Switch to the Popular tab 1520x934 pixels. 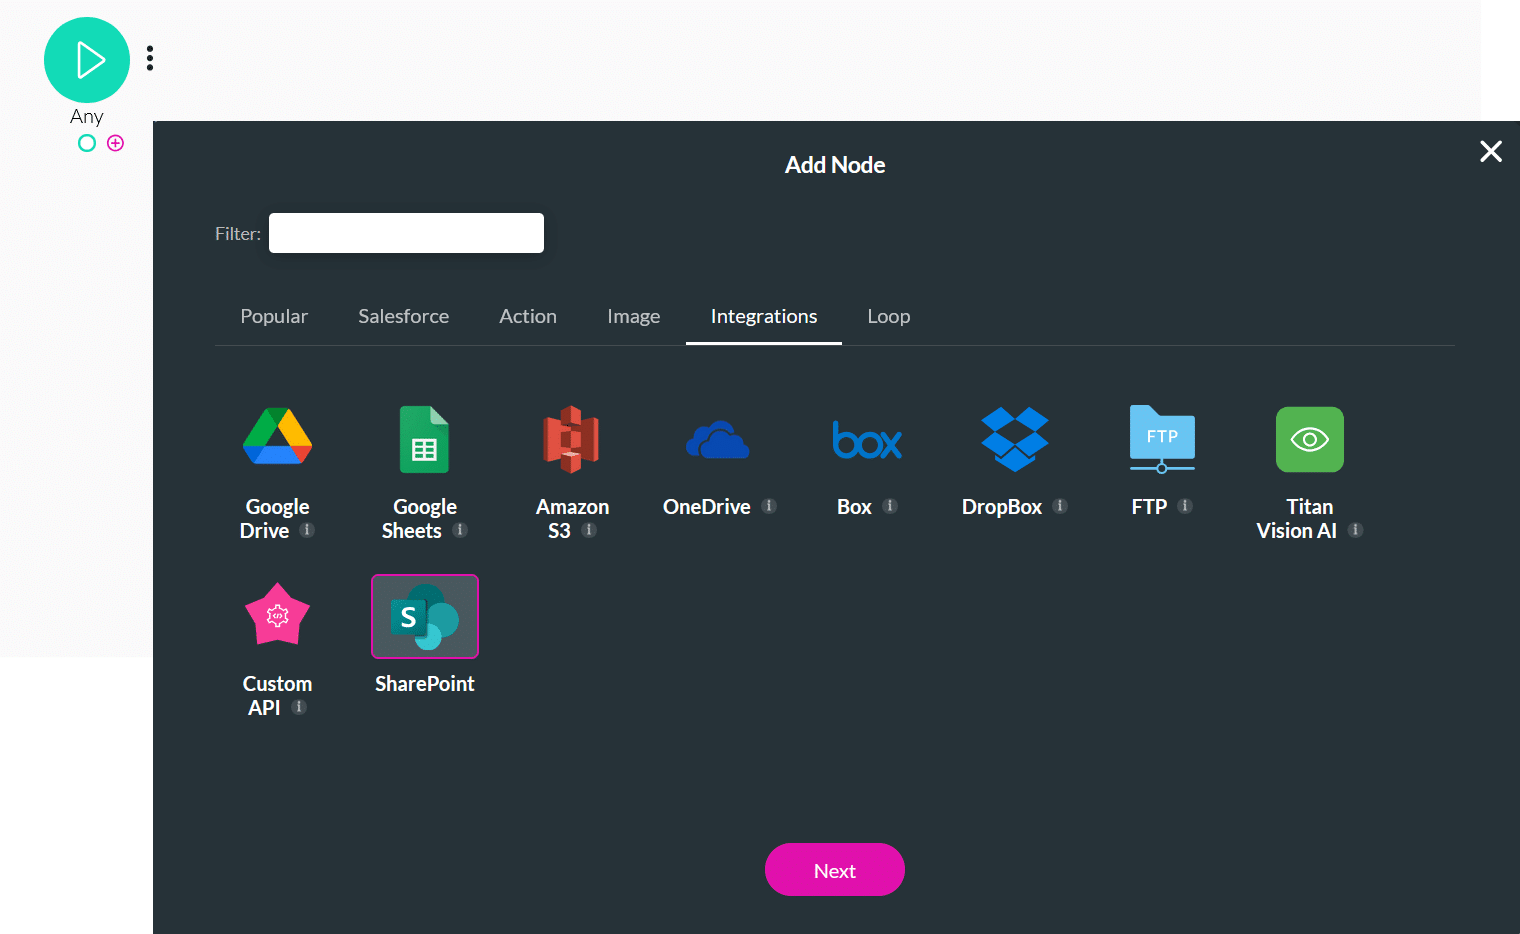[273, 316]
